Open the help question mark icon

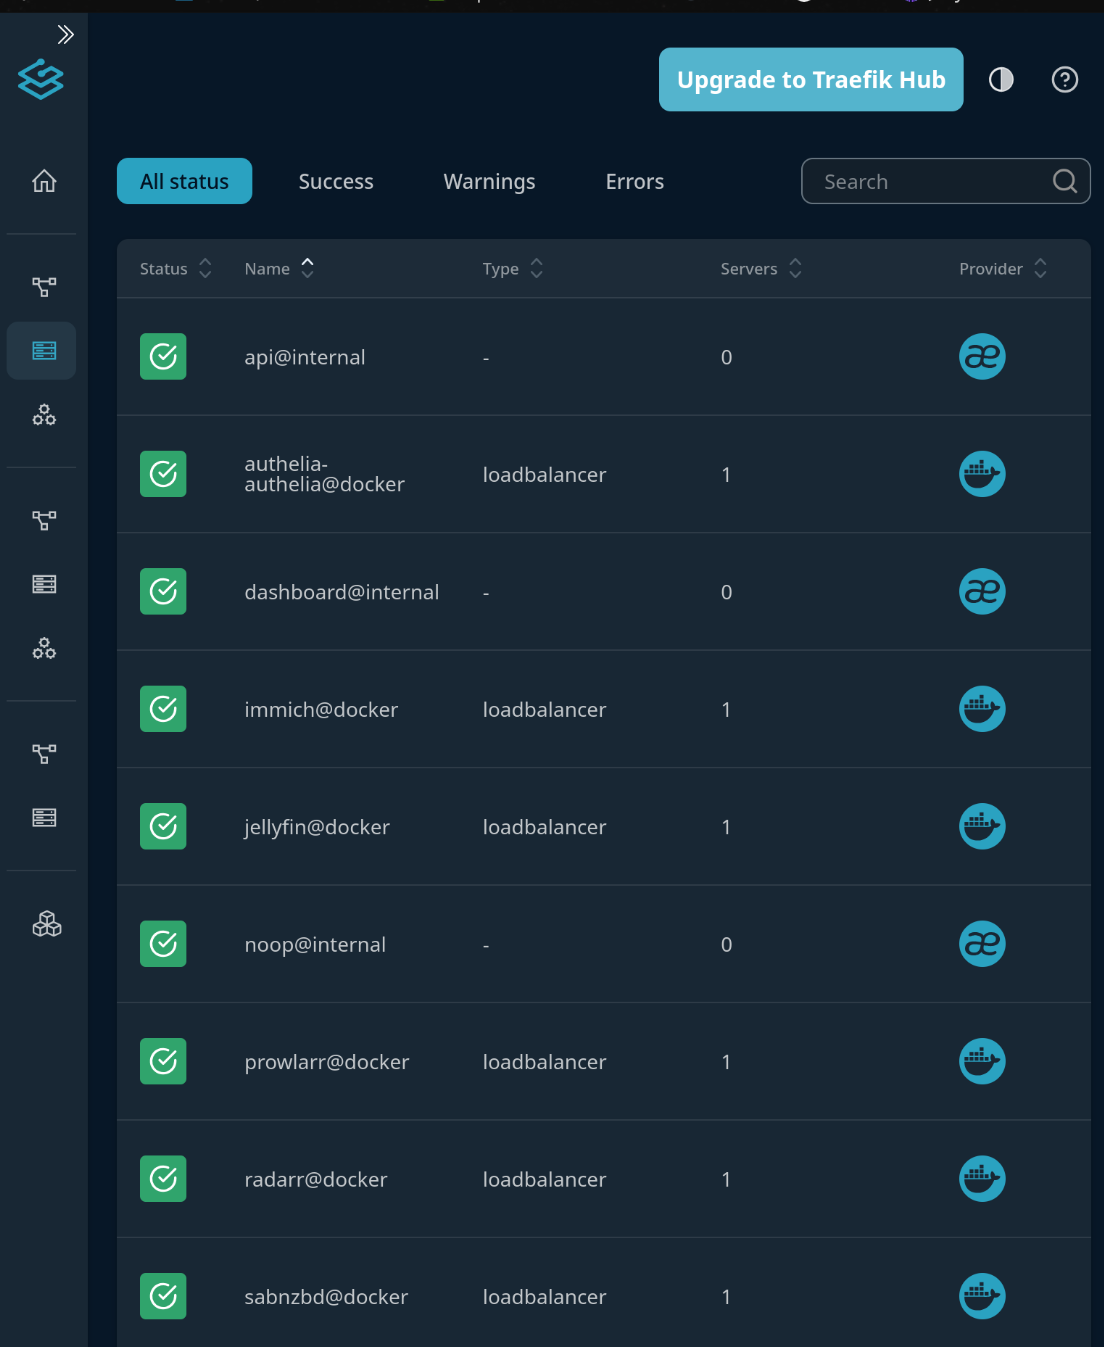[x=1065, y=79]
